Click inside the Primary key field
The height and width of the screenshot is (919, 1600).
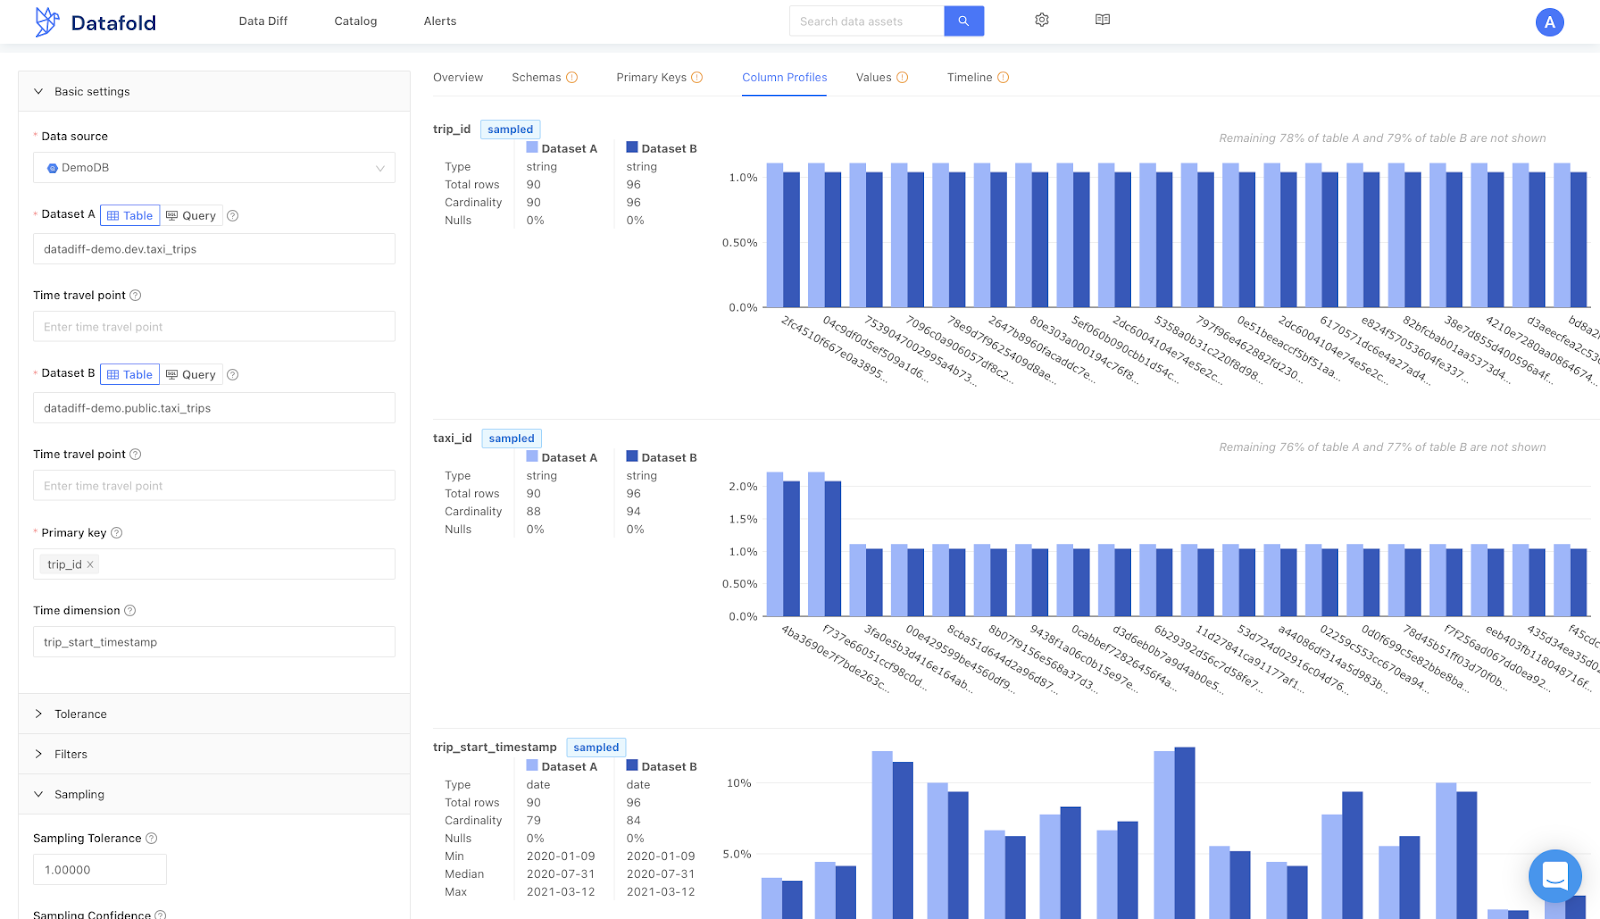(214, 564)
